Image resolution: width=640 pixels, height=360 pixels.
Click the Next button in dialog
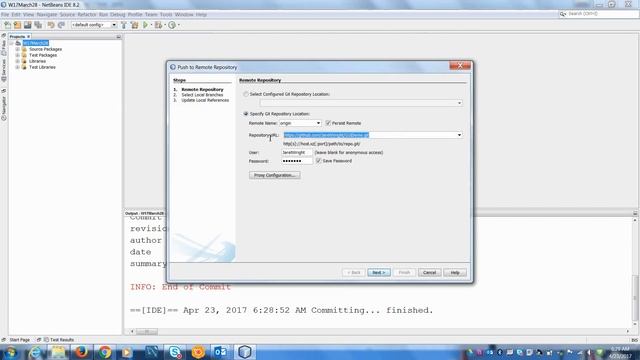379,272
